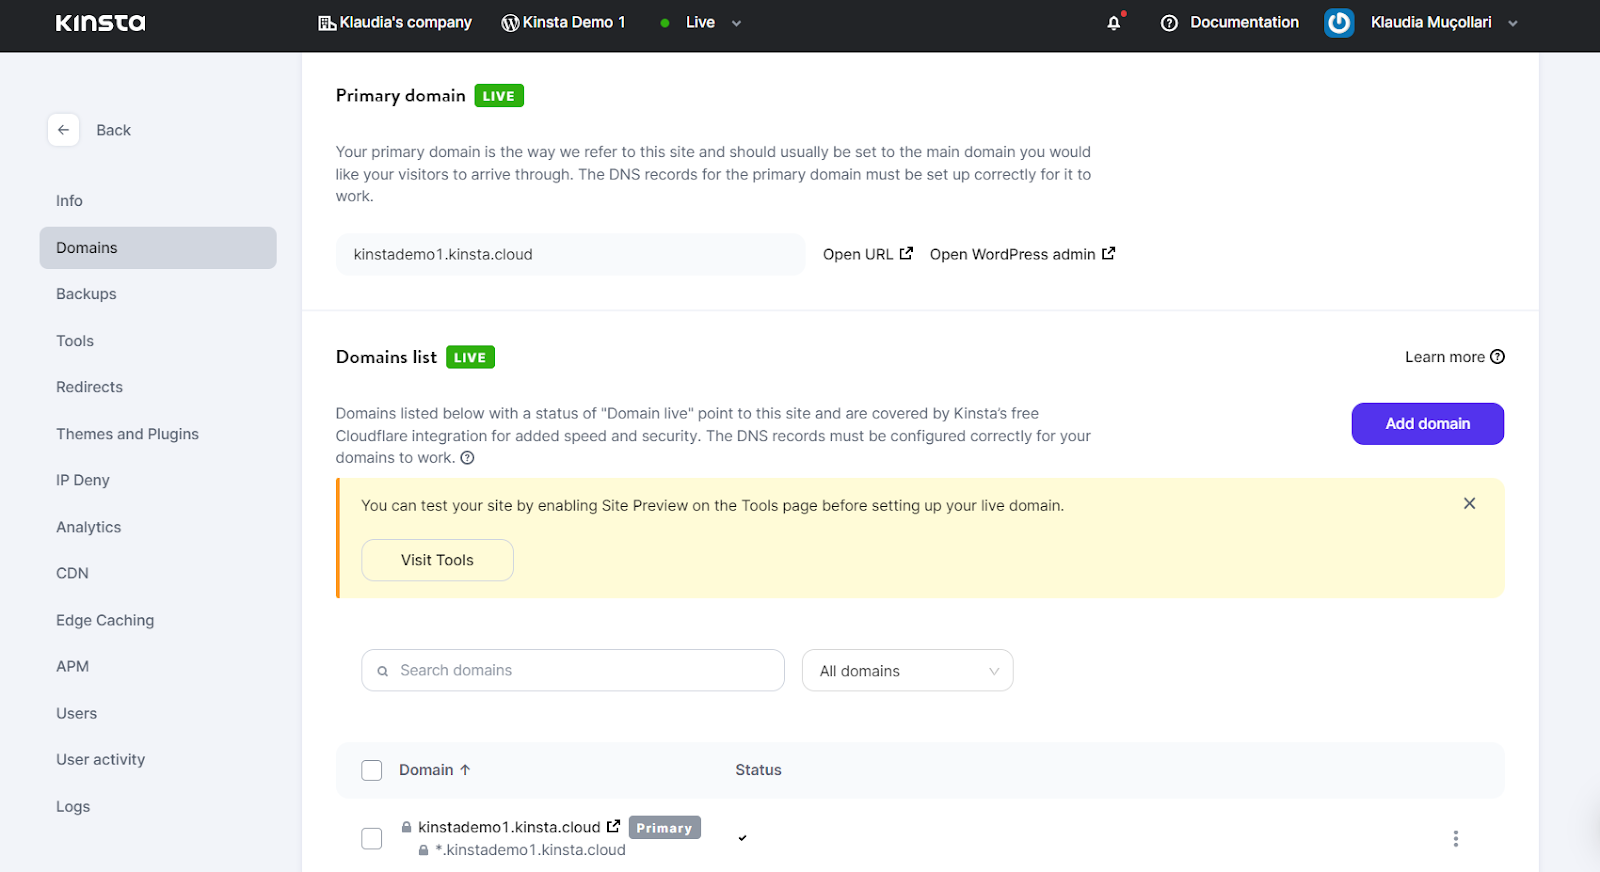Image resolution: width=1600 pixels, height=872 pixels.
Task: Click the Kinsta logo
Action: pos(100,22)
